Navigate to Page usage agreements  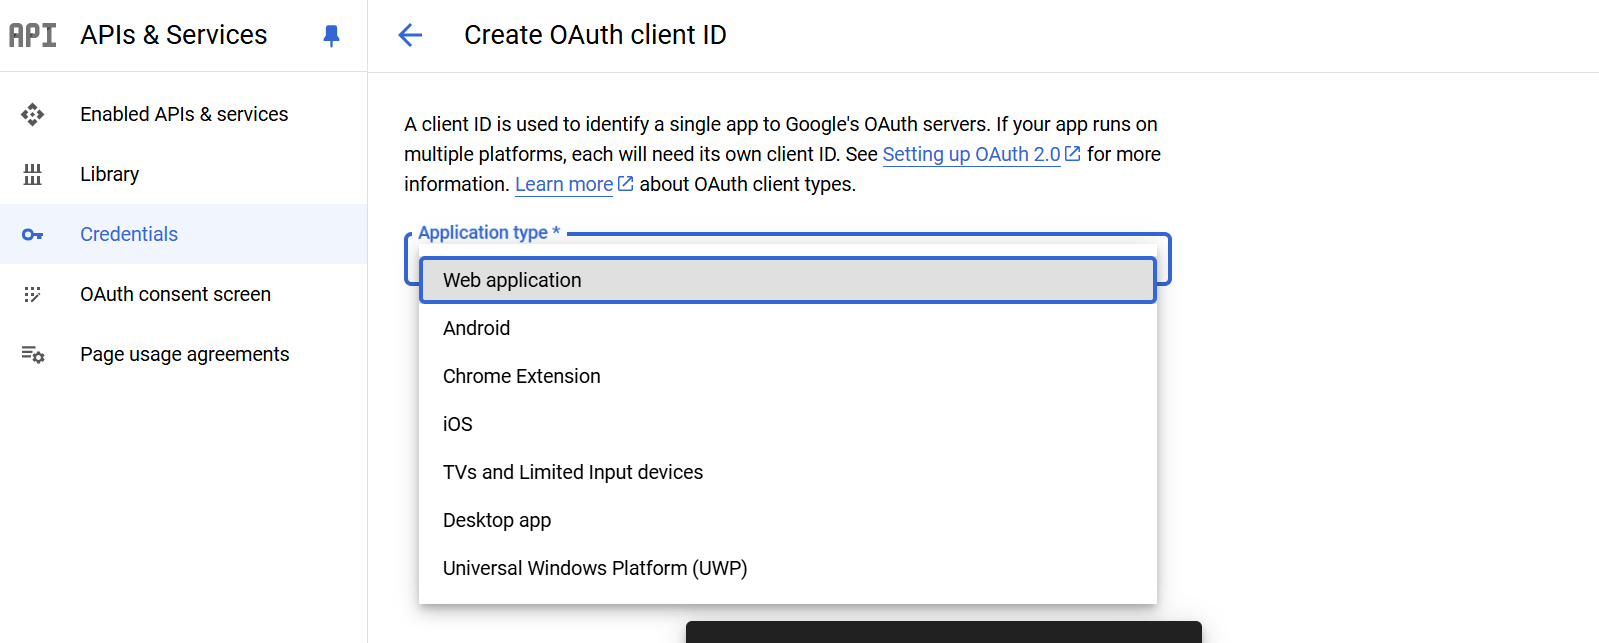coord(184,354)
